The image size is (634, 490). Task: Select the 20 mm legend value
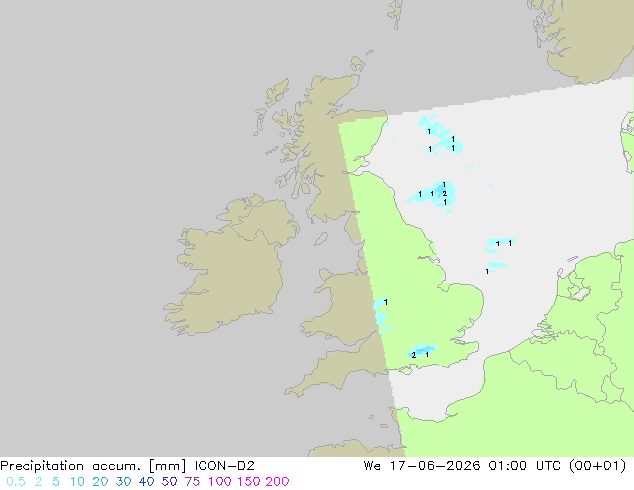point(100,482)
